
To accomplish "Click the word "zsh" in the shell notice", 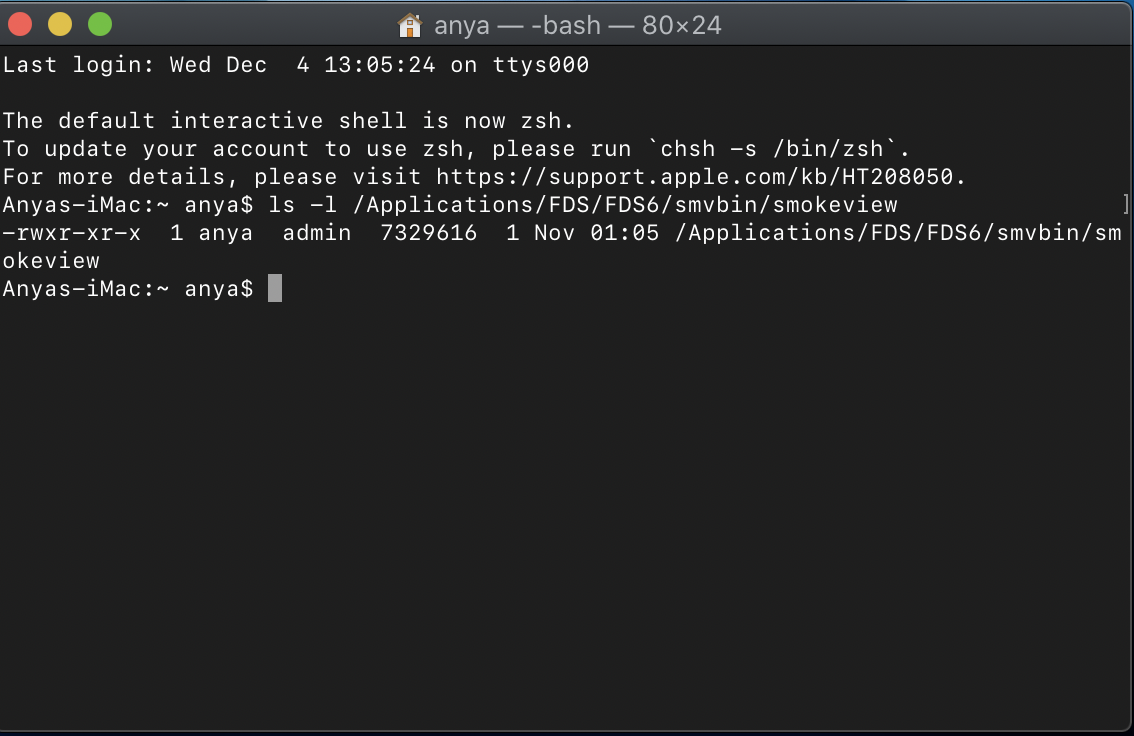I will (540, 120).
